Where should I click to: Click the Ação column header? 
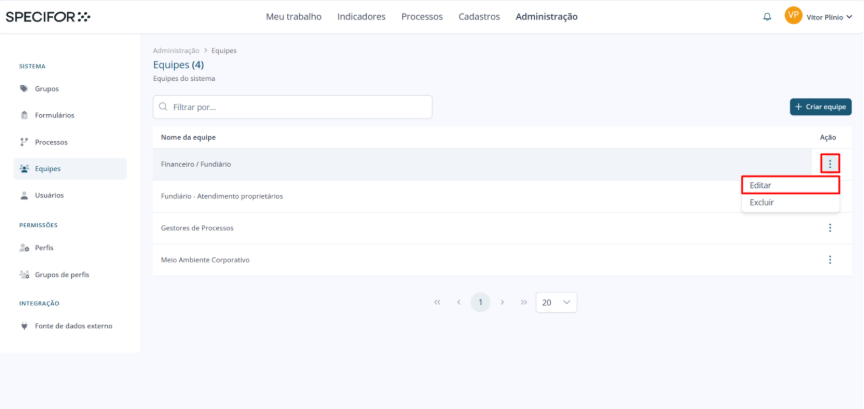pyautogui.click(x=828, y=137)
